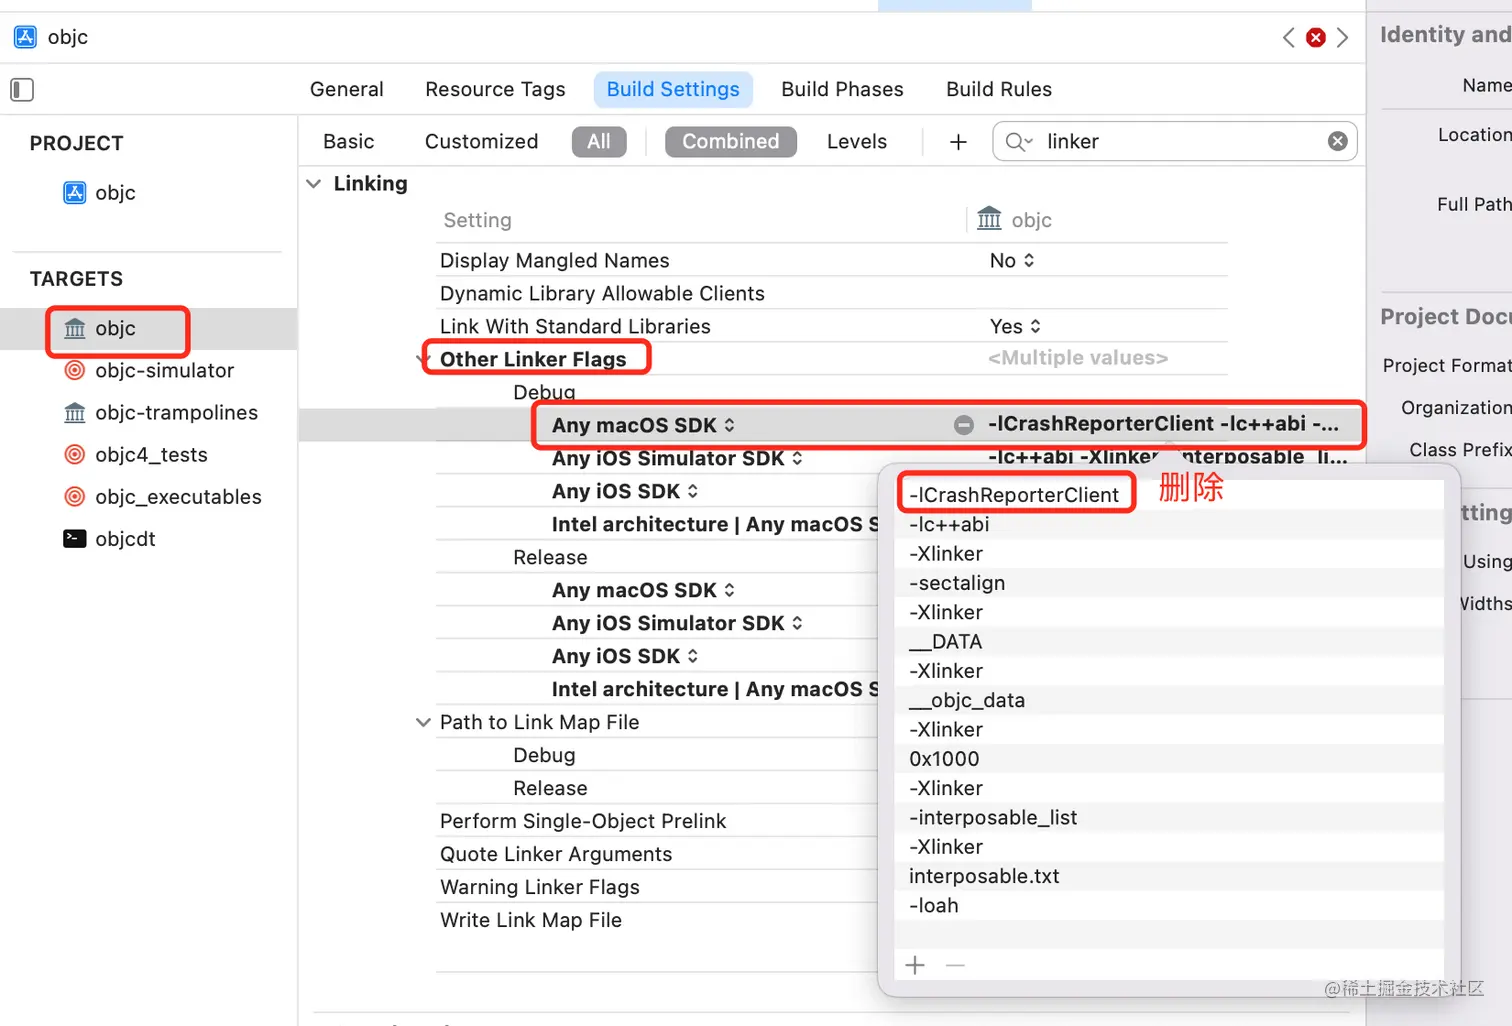Select the 0x1000 flag entry
The image size is (1512, 1026).
point(1169,759)
